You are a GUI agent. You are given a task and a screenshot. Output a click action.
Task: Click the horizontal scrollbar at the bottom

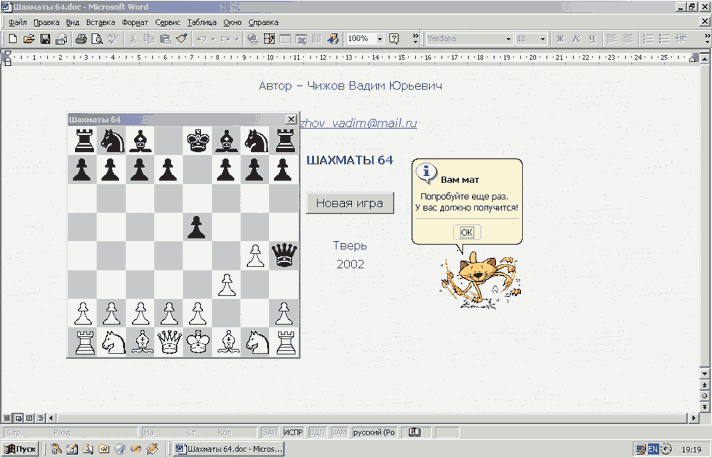click(x=370, y=416)
